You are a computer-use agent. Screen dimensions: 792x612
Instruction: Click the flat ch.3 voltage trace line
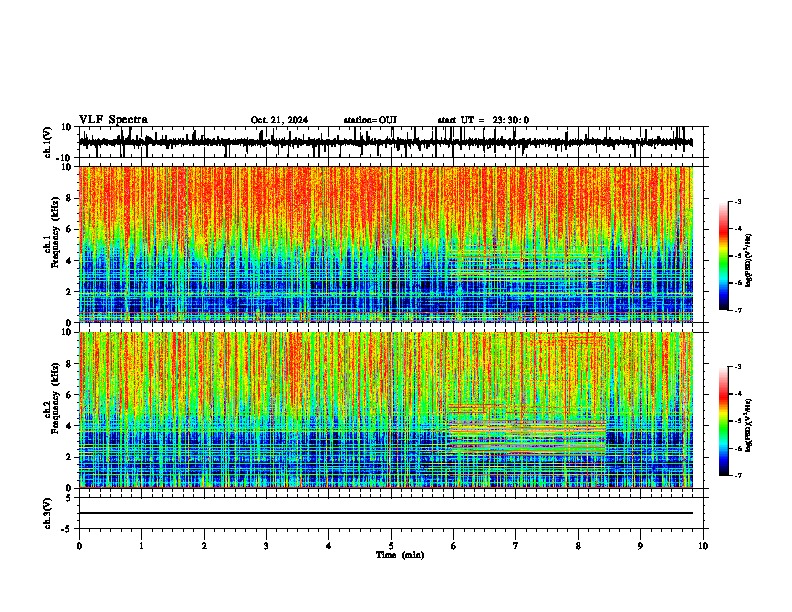tap(386, 513)
